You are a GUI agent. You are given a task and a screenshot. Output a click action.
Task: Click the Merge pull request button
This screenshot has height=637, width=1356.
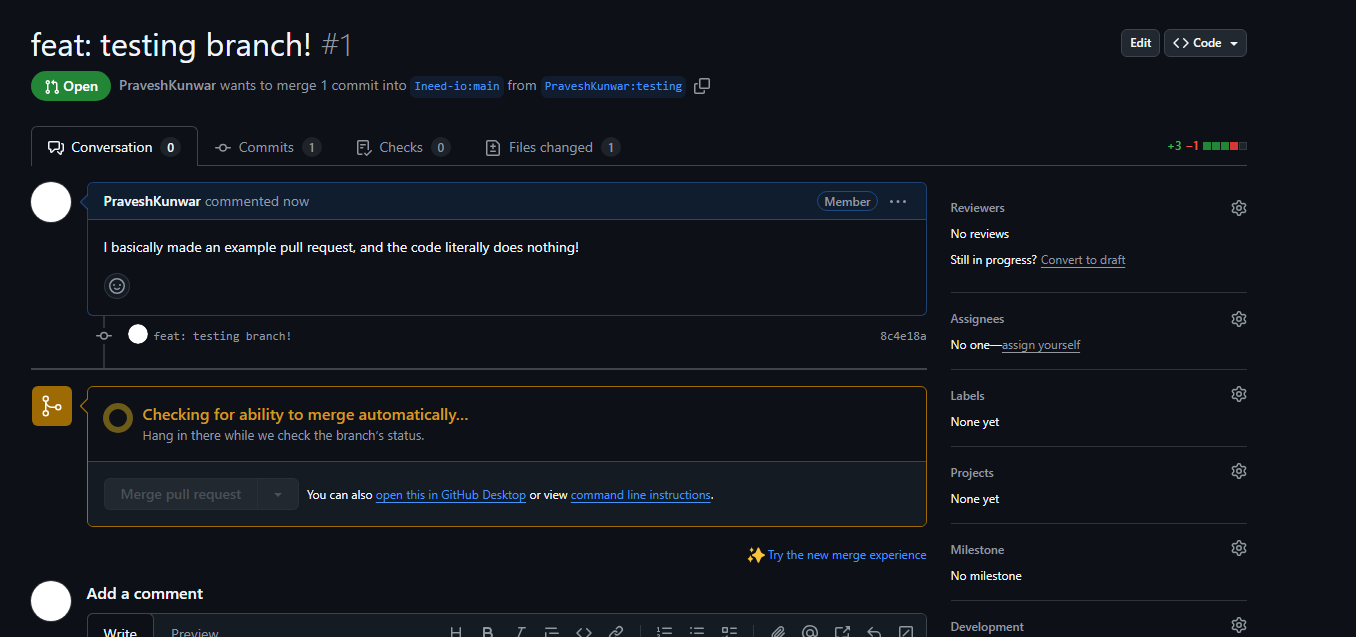[181, 494]
